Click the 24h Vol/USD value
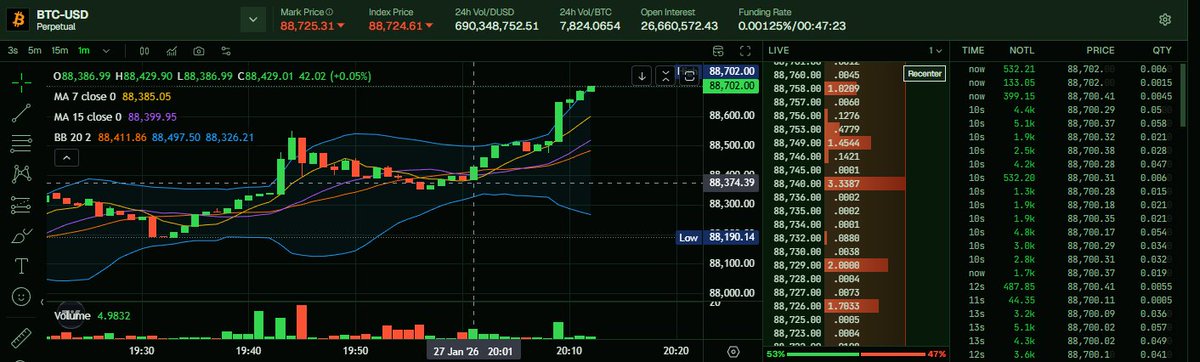The image size is (1200, 362). [497, 25]
